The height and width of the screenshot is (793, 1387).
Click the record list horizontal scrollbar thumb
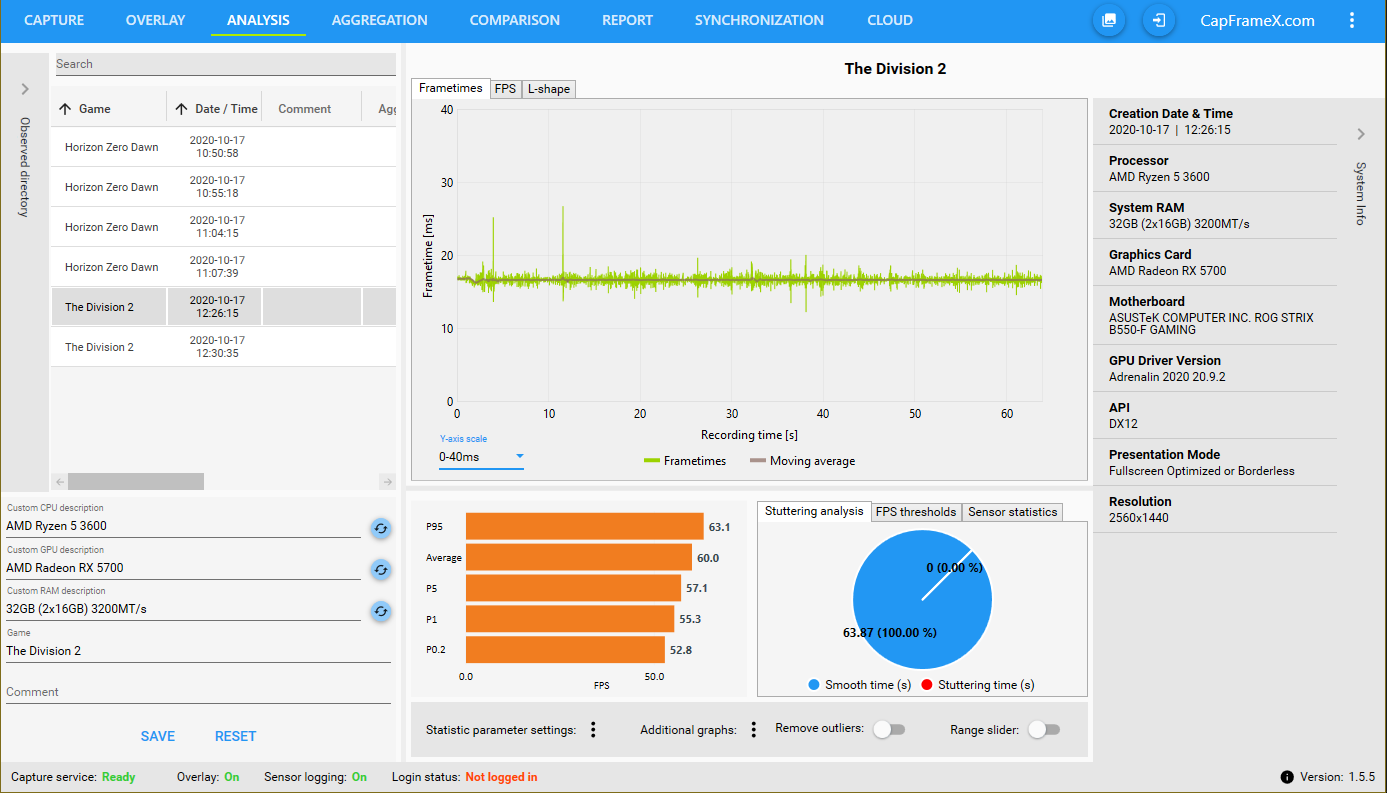pyautogui.click(x=136, y=481)
